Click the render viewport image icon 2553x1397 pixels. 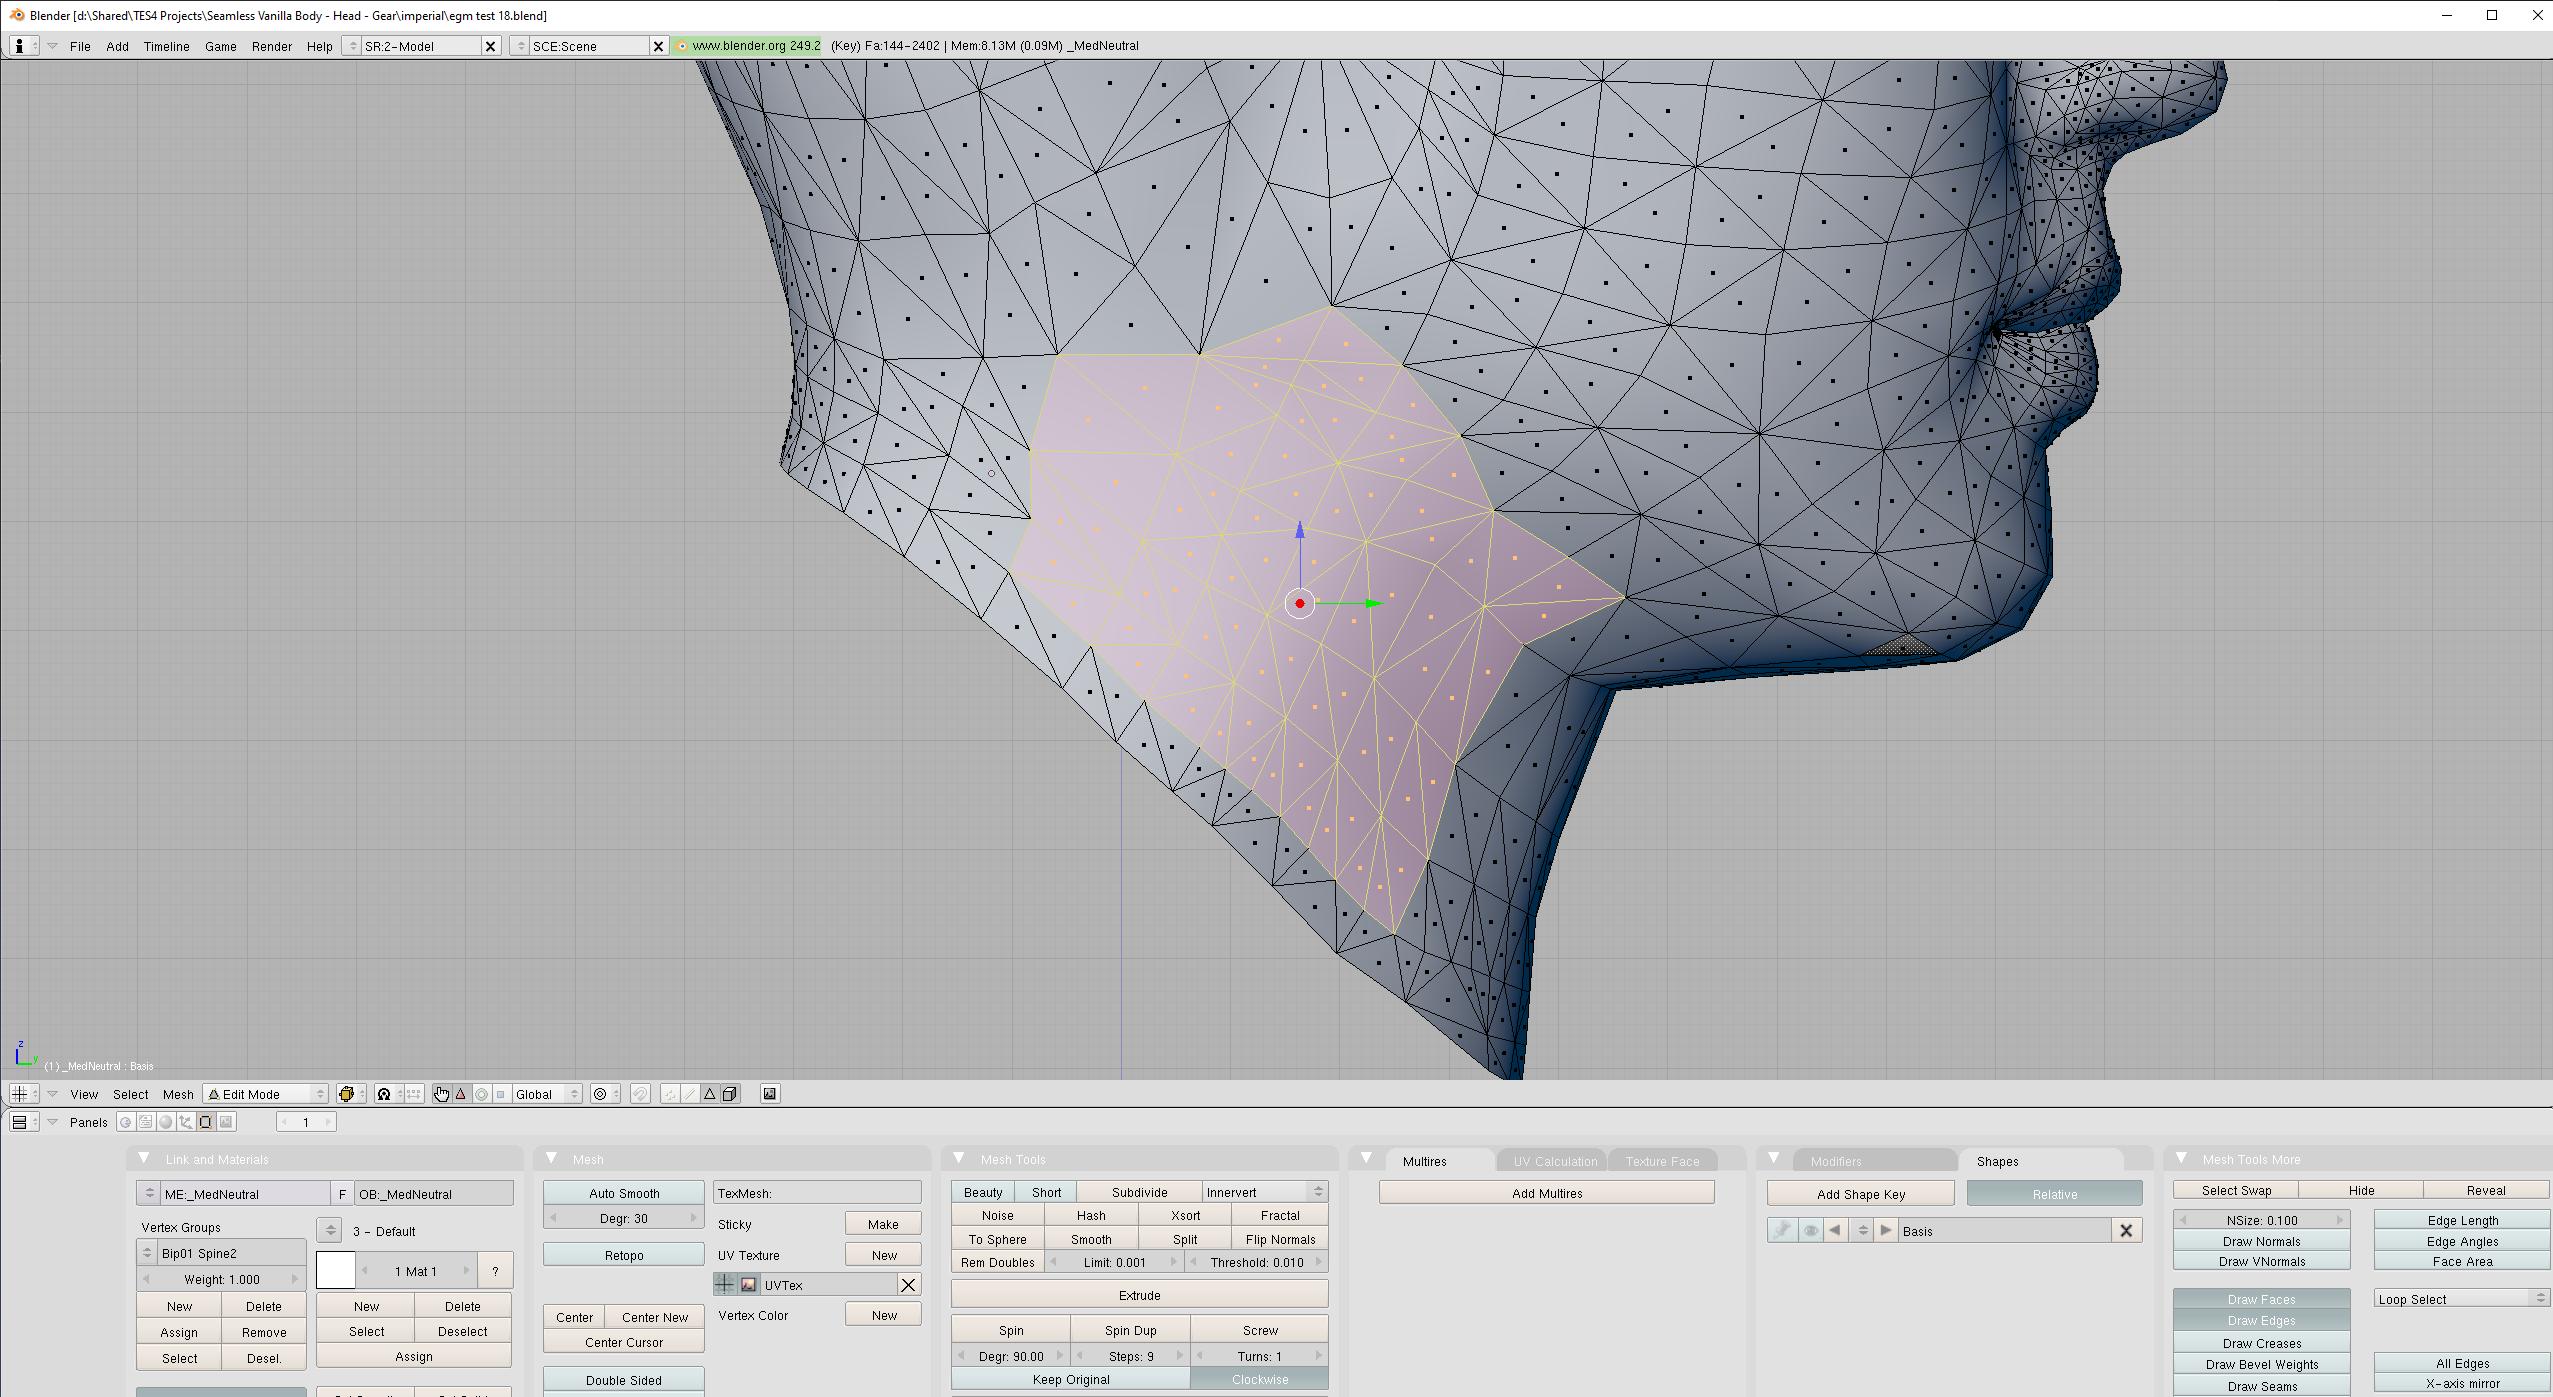(769, 1094)
